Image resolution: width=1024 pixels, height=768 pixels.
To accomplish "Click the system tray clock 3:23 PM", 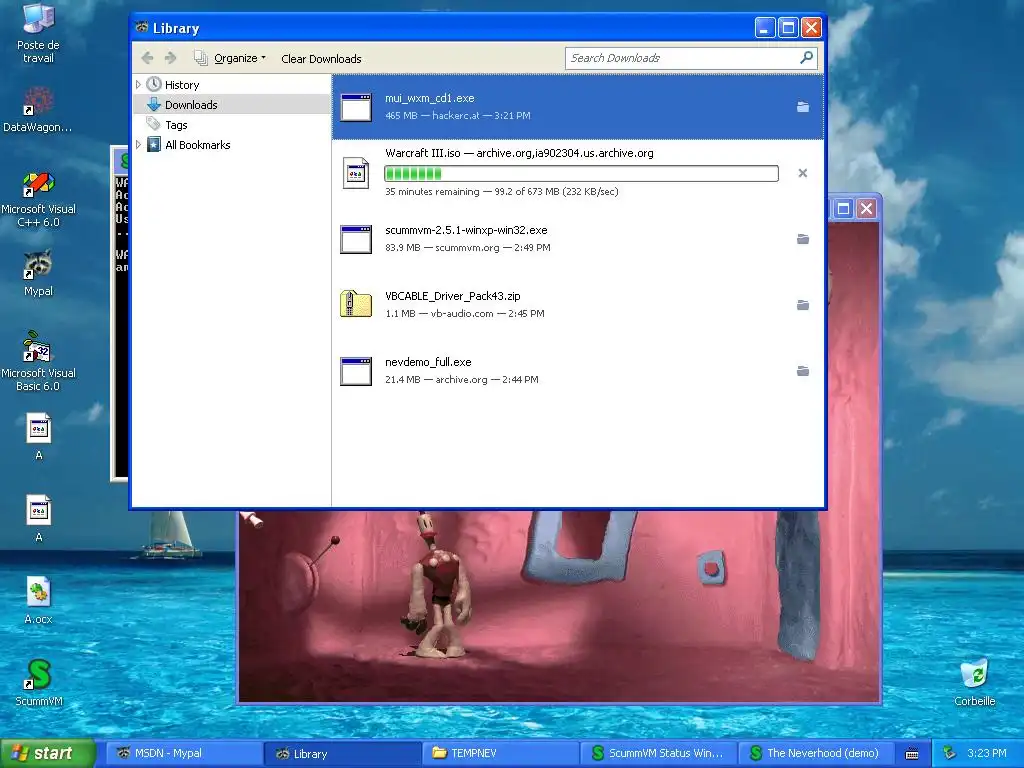I will [986, 753].
